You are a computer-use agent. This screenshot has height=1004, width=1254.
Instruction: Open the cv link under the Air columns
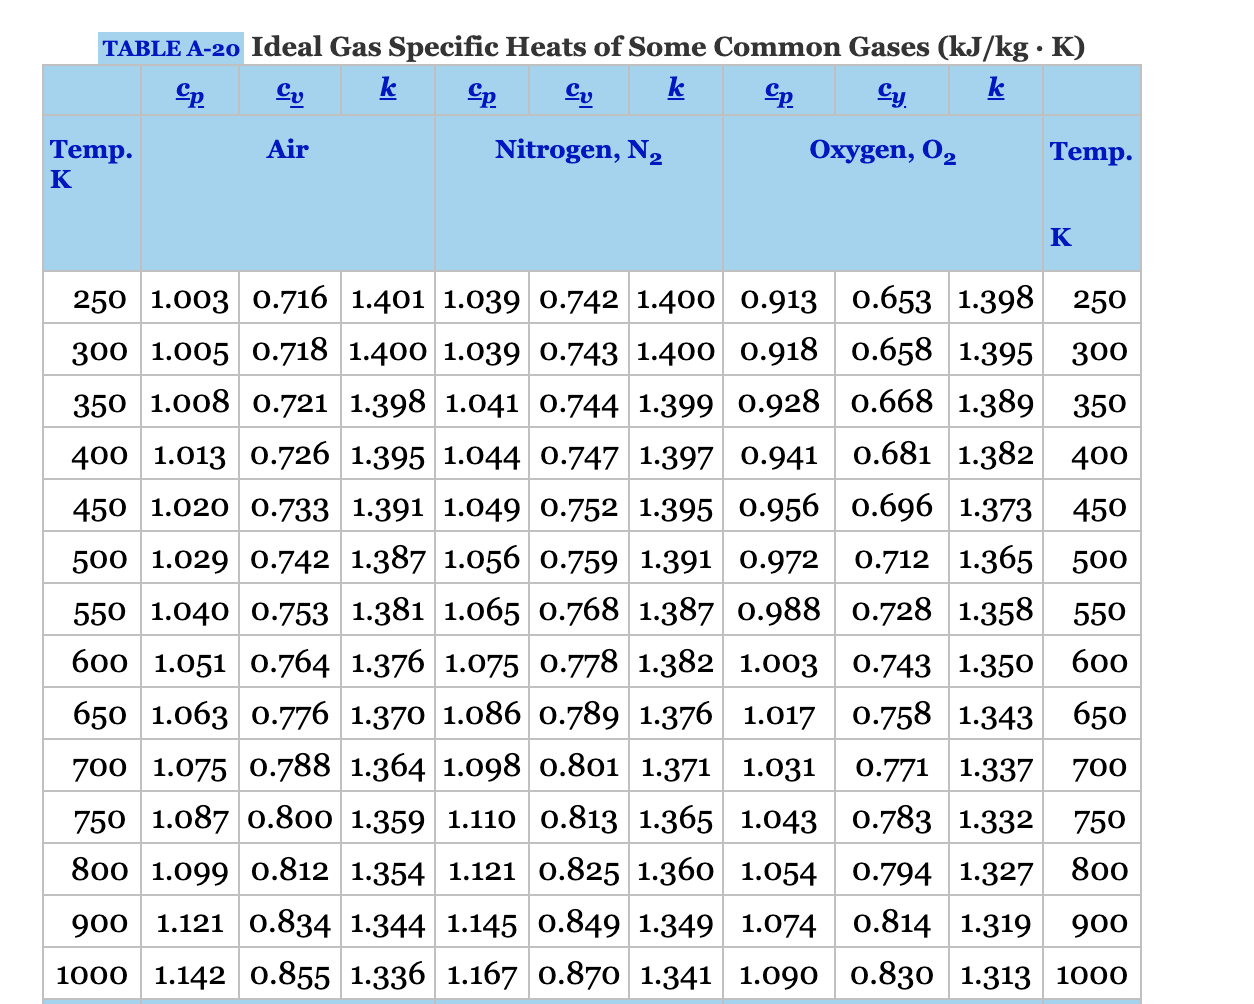pos(288,90)
